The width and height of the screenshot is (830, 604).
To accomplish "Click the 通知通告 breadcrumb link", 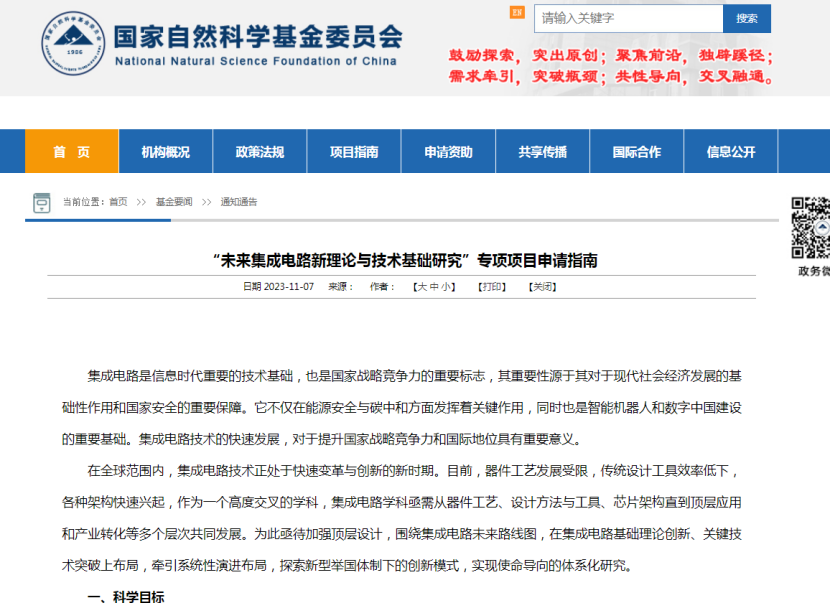I will click(x=239, y=202).
